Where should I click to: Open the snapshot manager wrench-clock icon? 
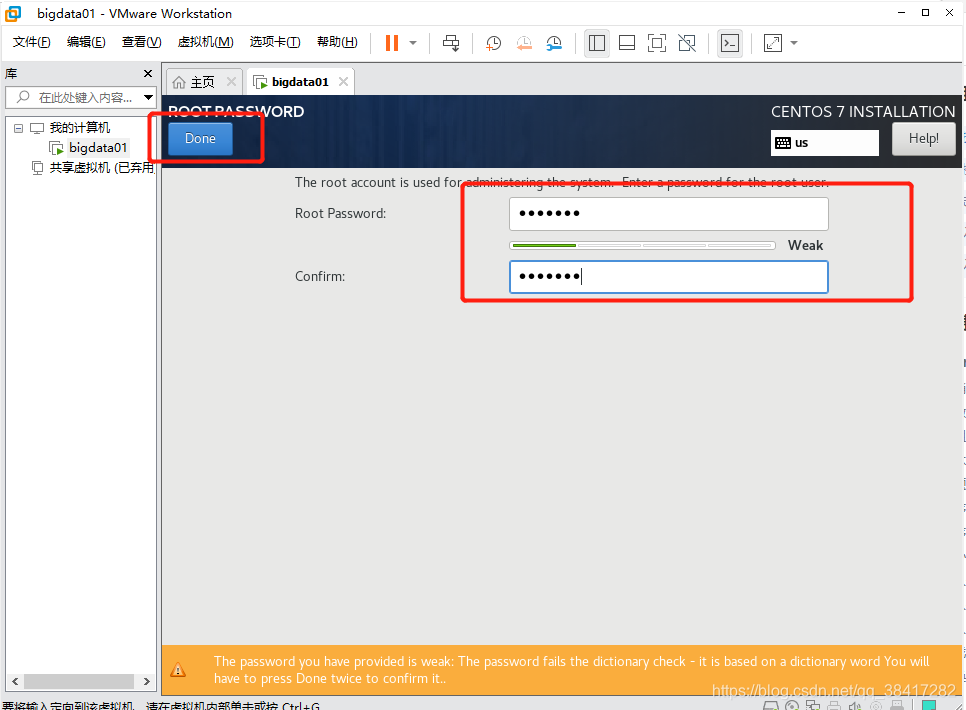point(554,43)
